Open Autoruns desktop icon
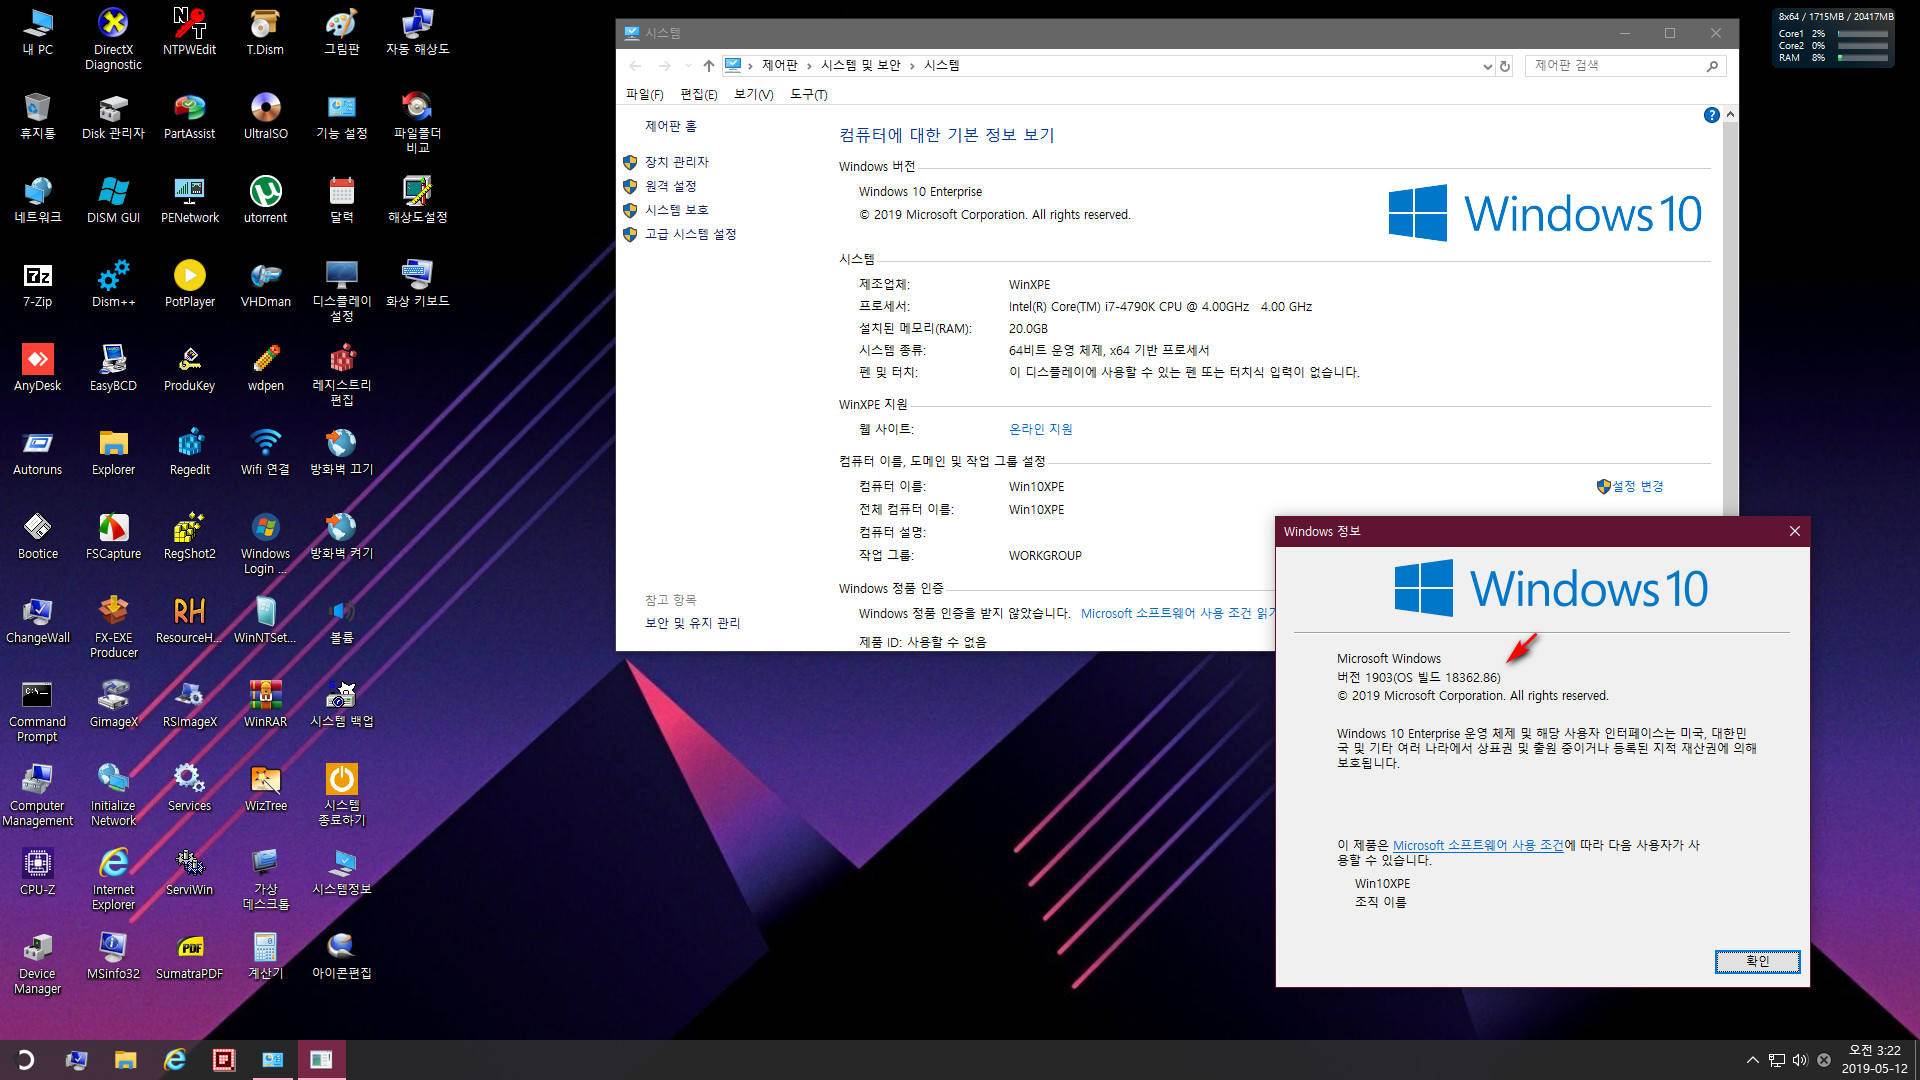The width and height of the screenshot is (1920, 1080). [x=37, y=452]
